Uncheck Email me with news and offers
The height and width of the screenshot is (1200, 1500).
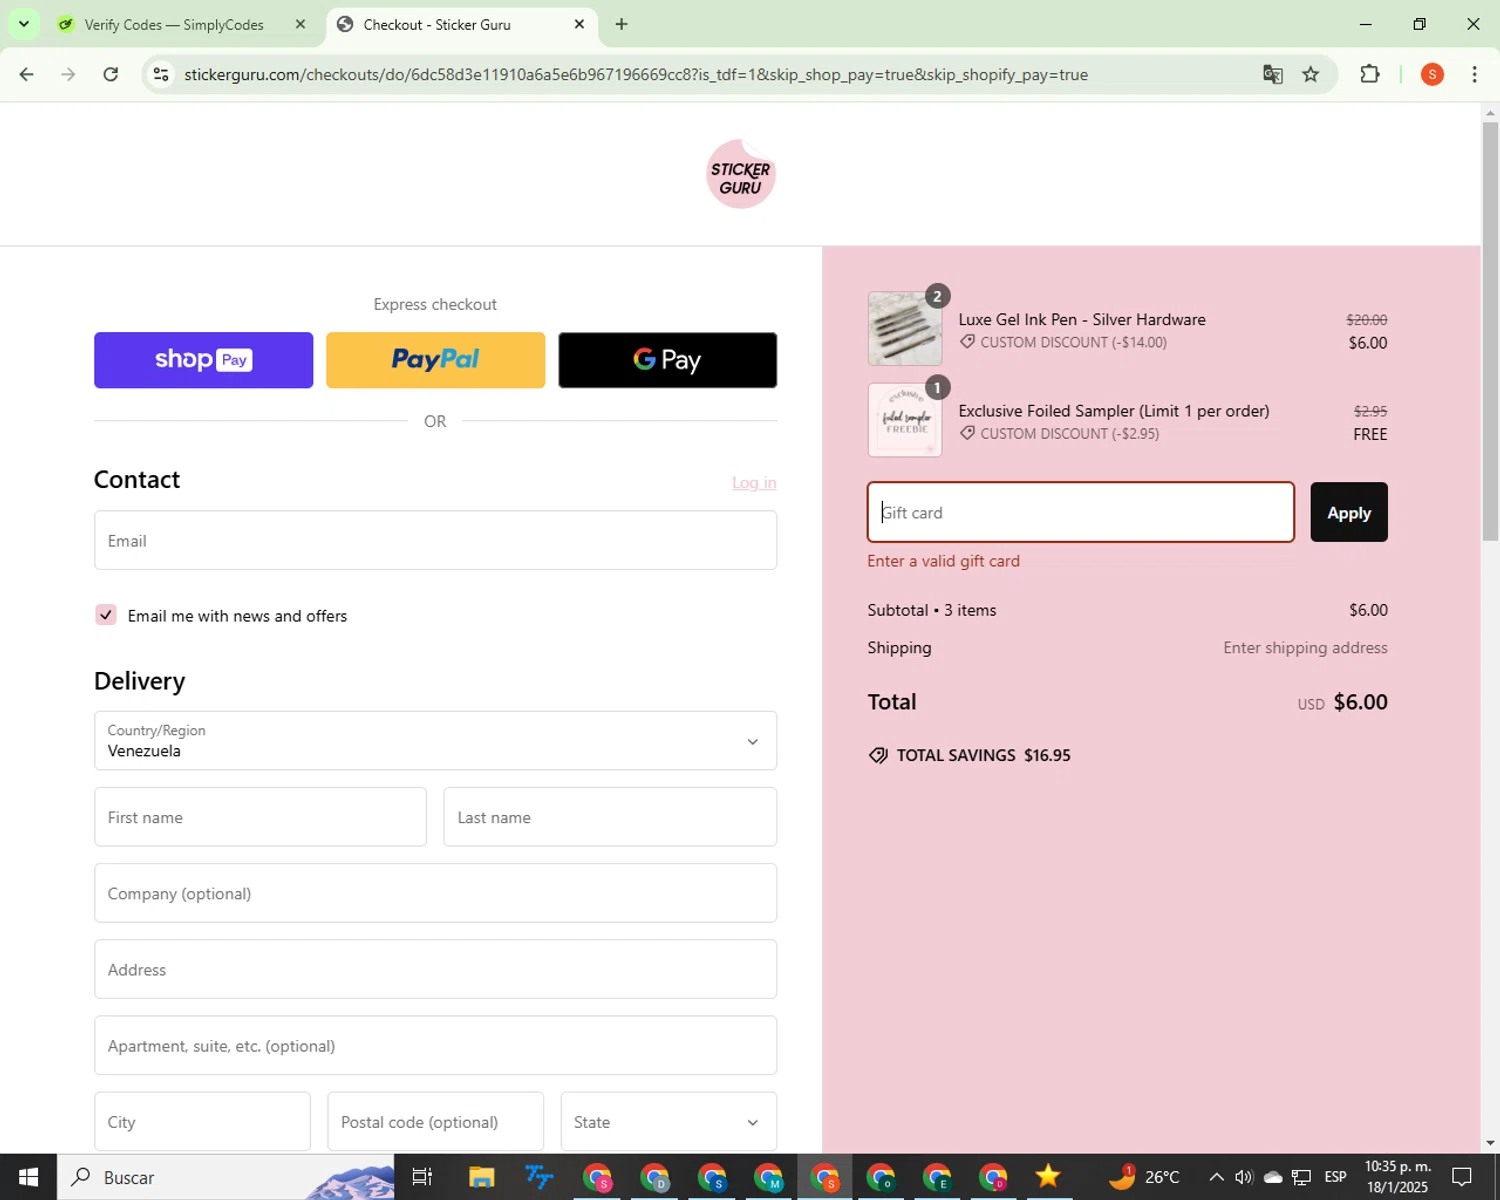106,615
